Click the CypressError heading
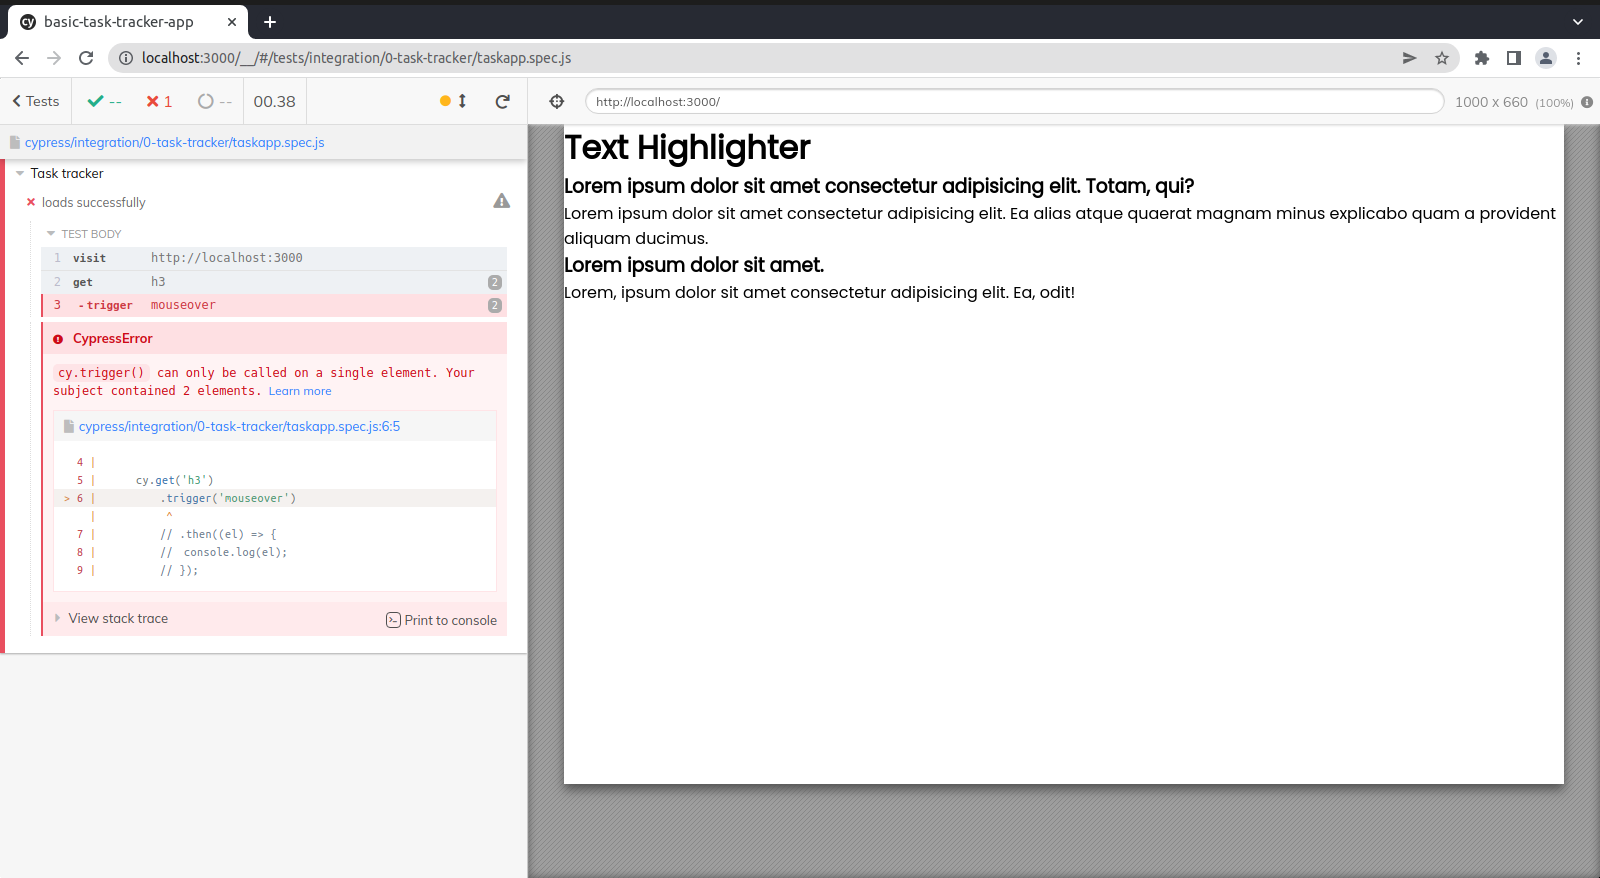This screenshot has height=878, width=1600. [x=112, y=338]
